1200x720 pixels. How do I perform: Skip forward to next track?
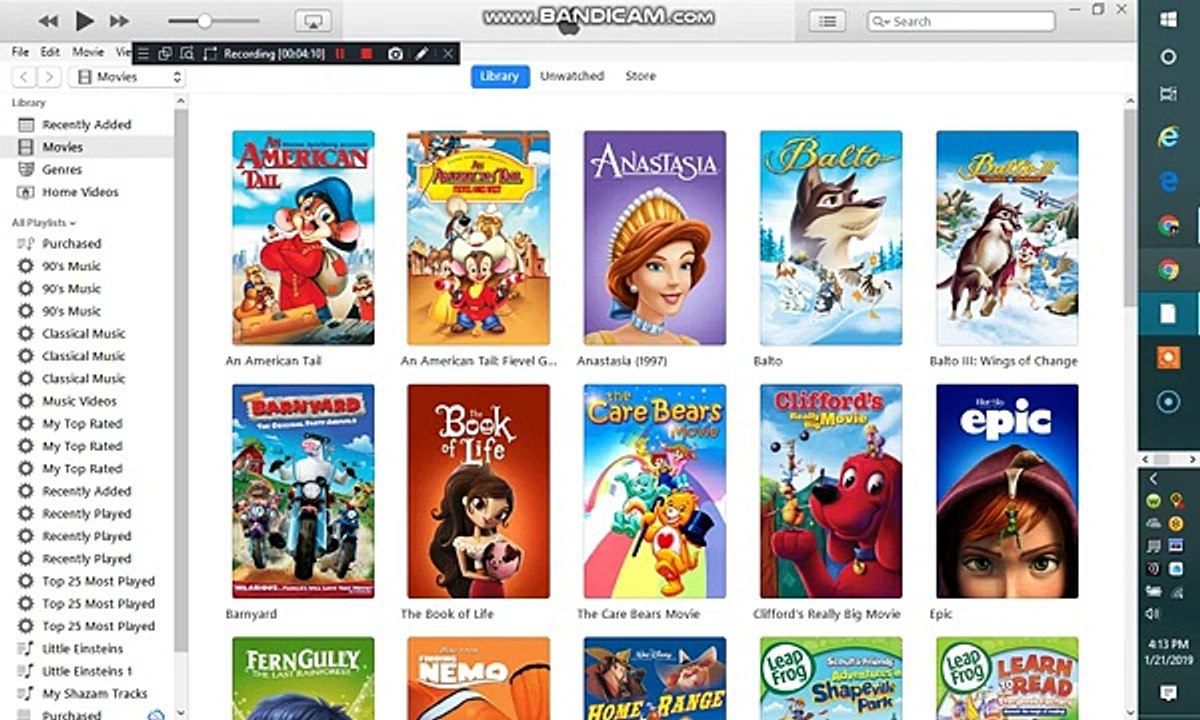click(119, 21)
